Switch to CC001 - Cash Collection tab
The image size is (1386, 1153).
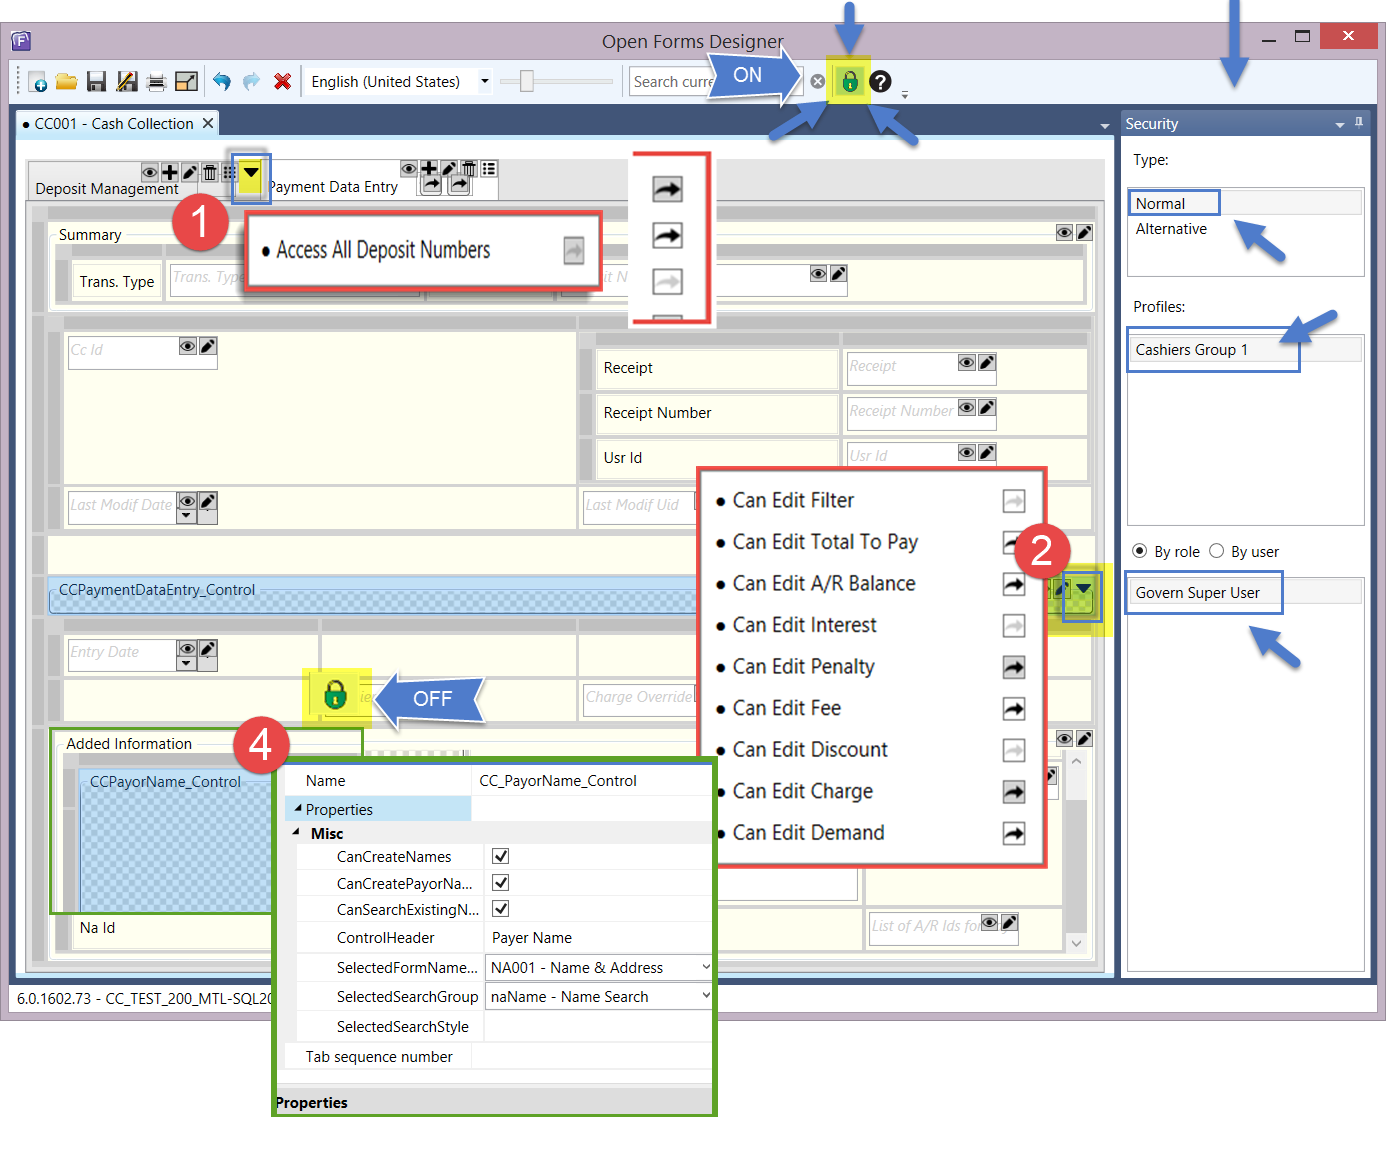coord(113,124)
